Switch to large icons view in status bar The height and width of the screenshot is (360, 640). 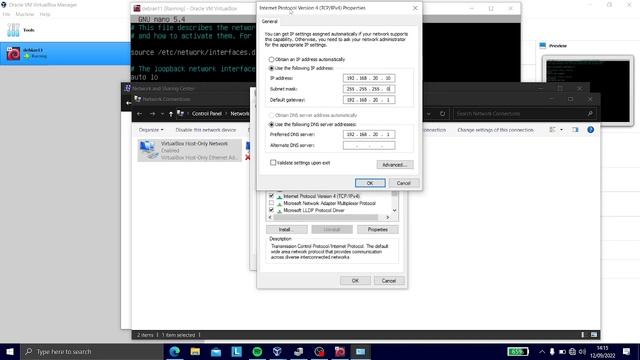point(593,335)
